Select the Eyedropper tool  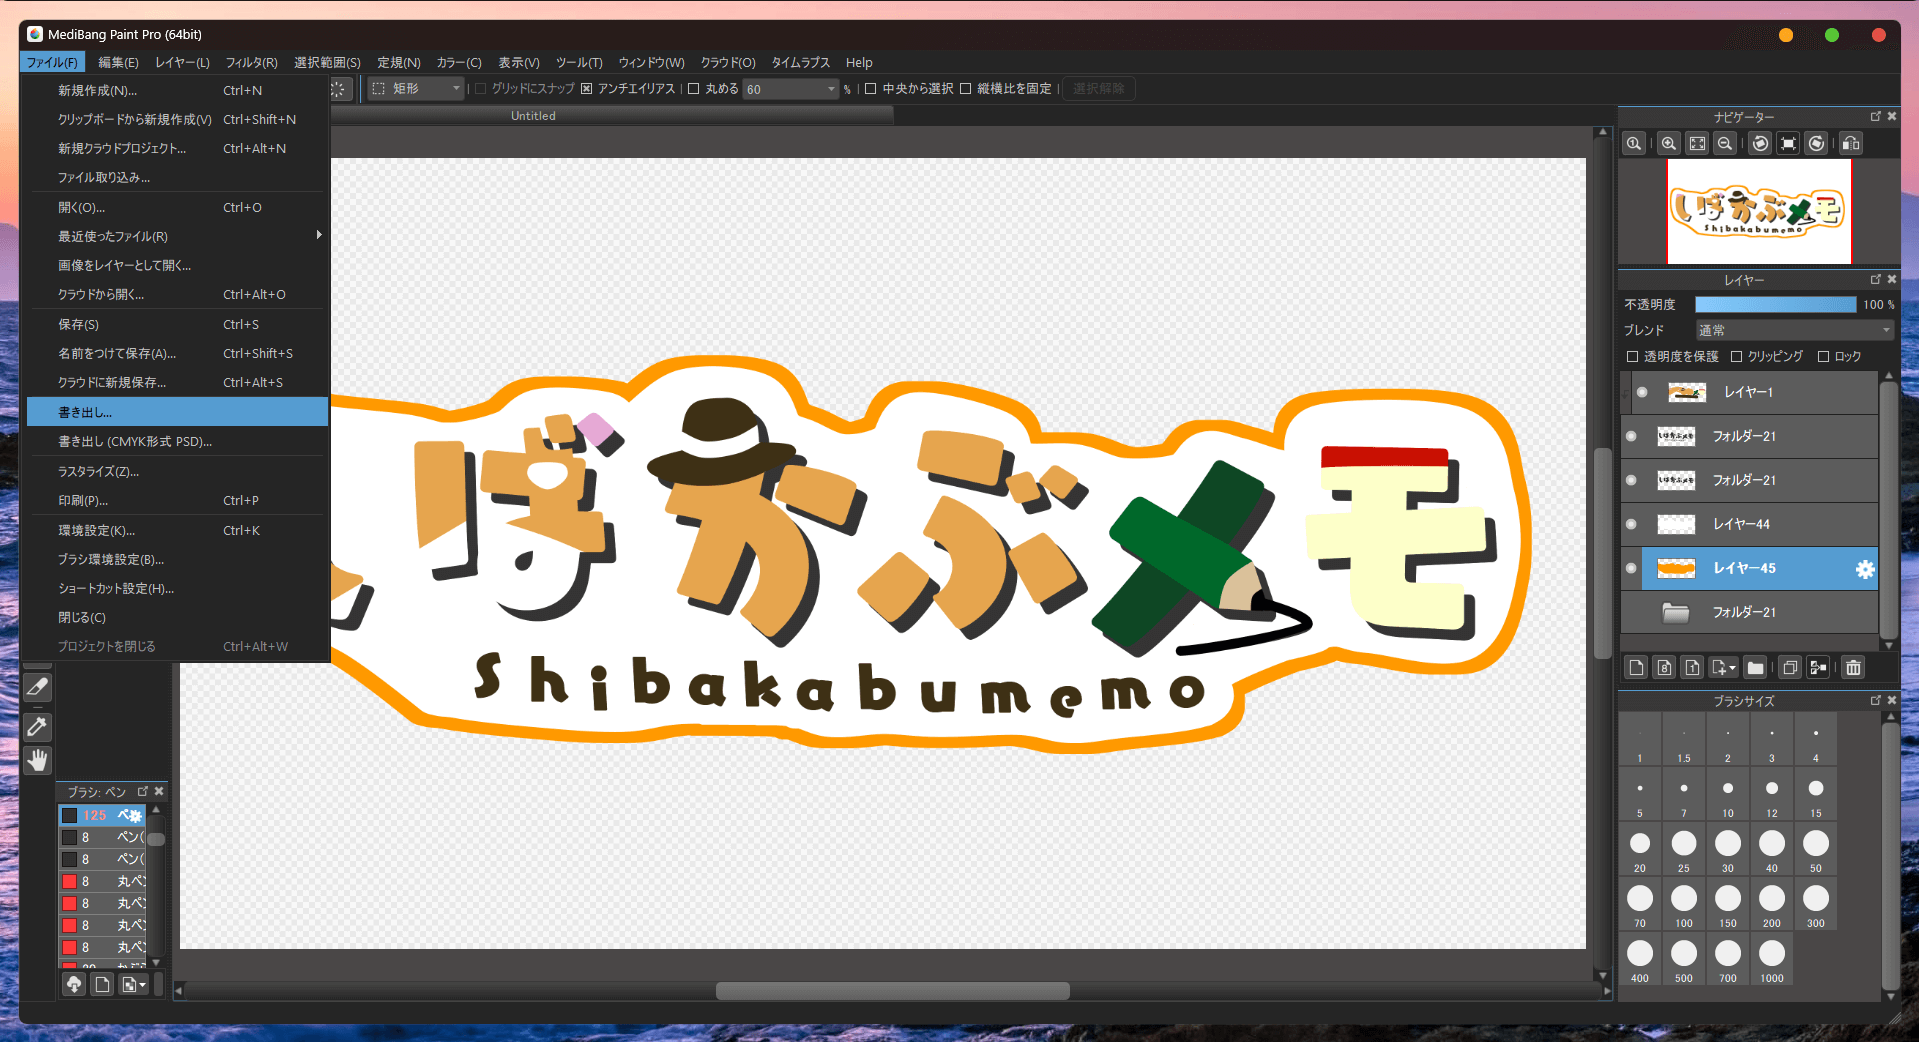point(37,727)
